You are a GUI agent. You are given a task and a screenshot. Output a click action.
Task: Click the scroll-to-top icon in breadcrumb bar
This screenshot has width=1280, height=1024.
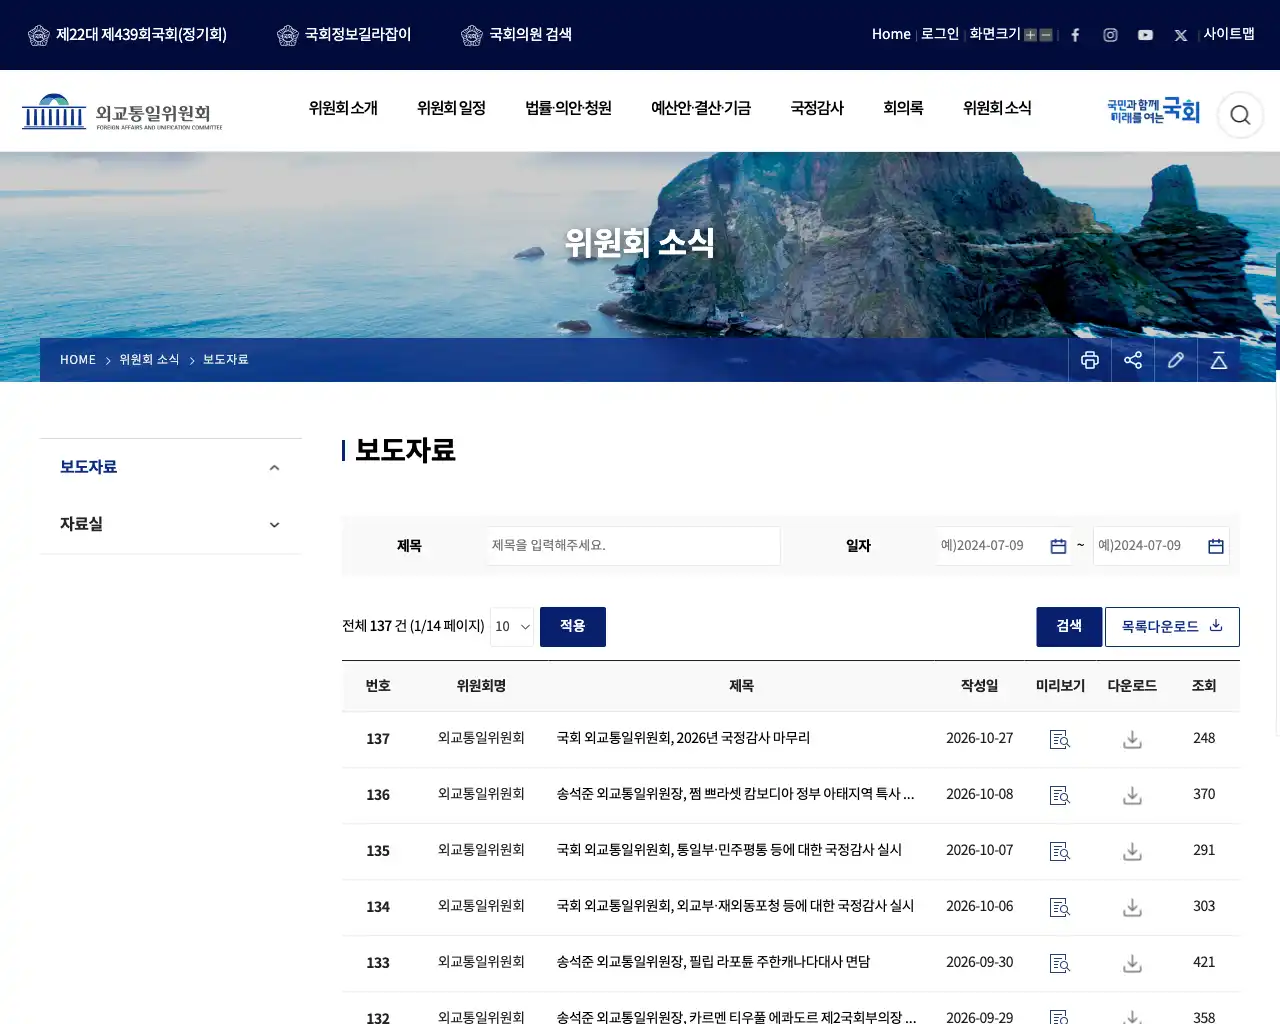pyautogui.click(x=1219, y=360)
